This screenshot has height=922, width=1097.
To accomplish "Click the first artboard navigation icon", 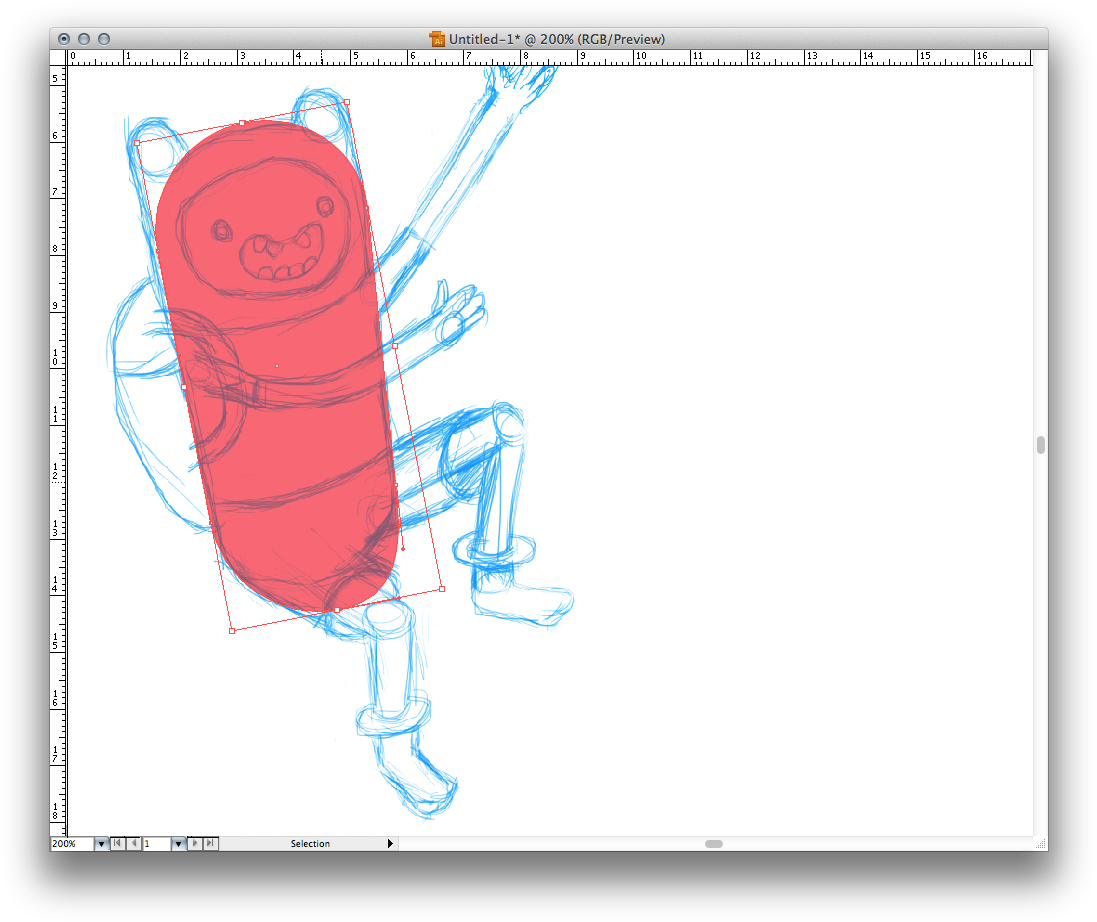I will (117, 843).
